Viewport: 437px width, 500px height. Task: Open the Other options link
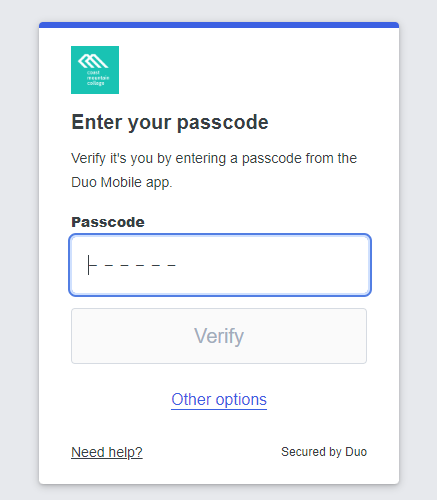tap(219, 399)
